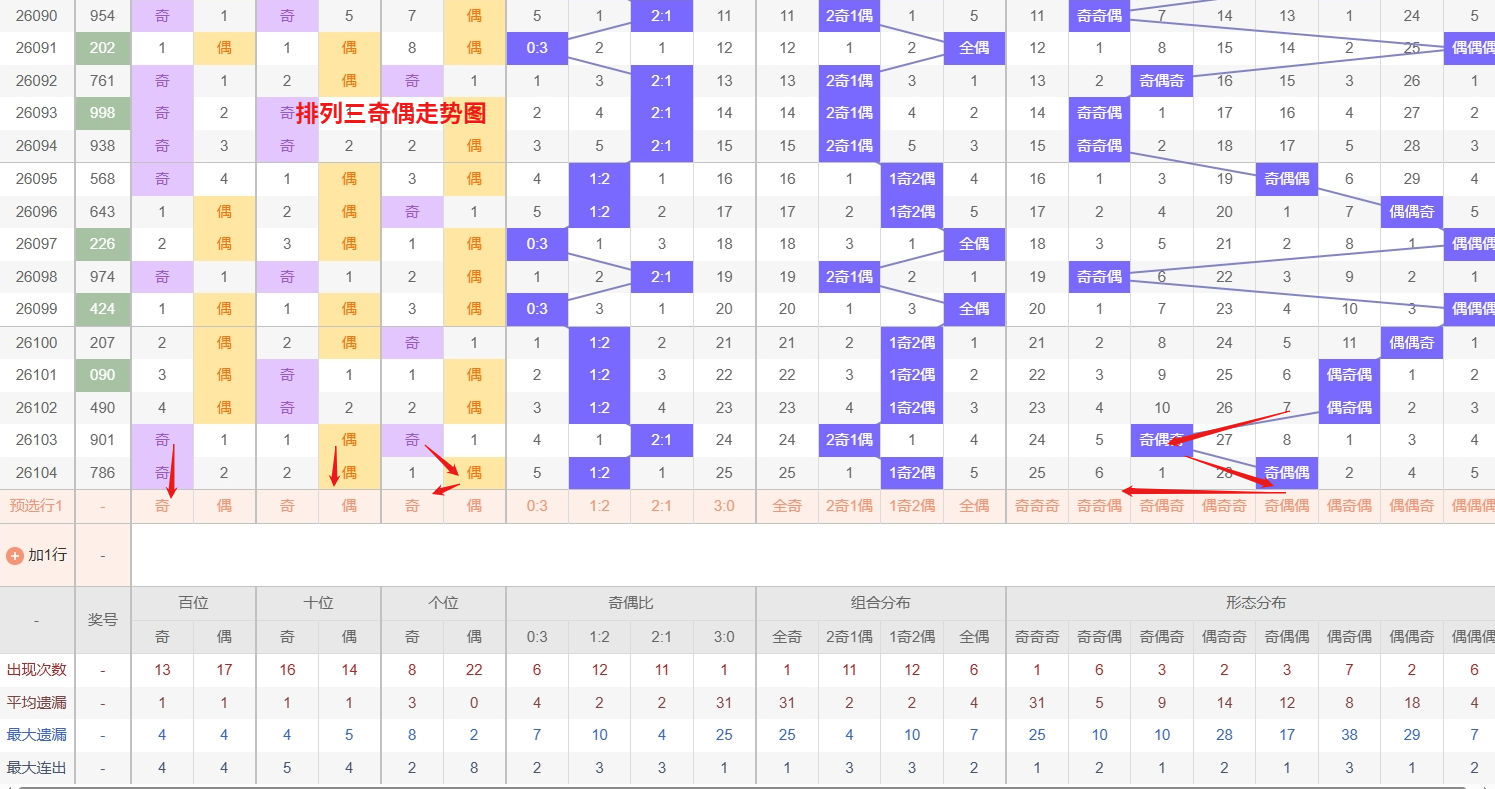1495x789 pixels.
Task: Click the orange plus icon beside 加1行
Action: (x=15, y=555)
